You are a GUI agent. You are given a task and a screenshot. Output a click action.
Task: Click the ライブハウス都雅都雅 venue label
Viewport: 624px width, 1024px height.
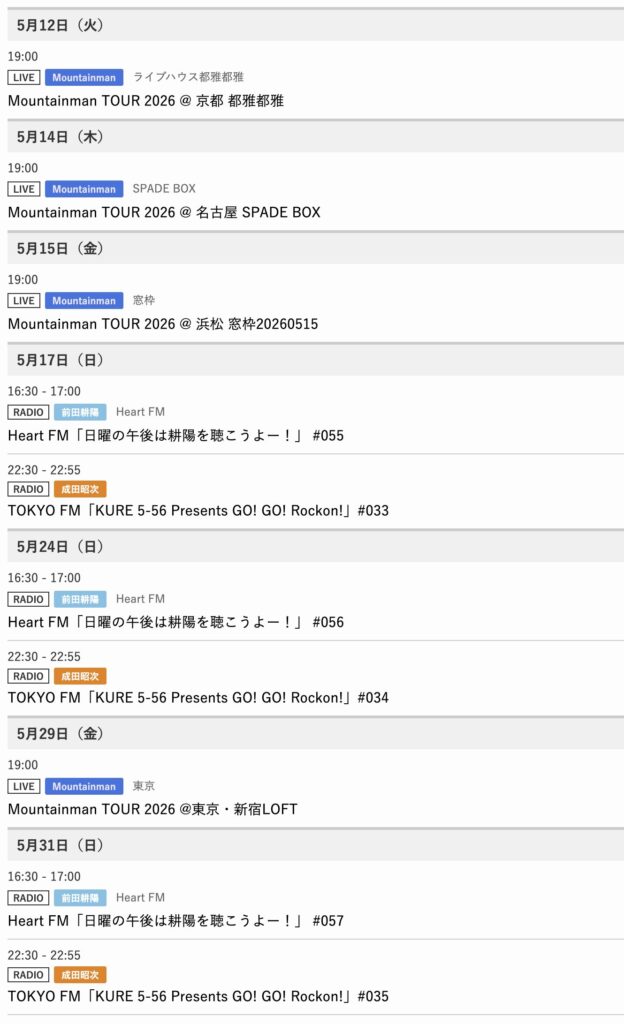(x=188, y=77)
